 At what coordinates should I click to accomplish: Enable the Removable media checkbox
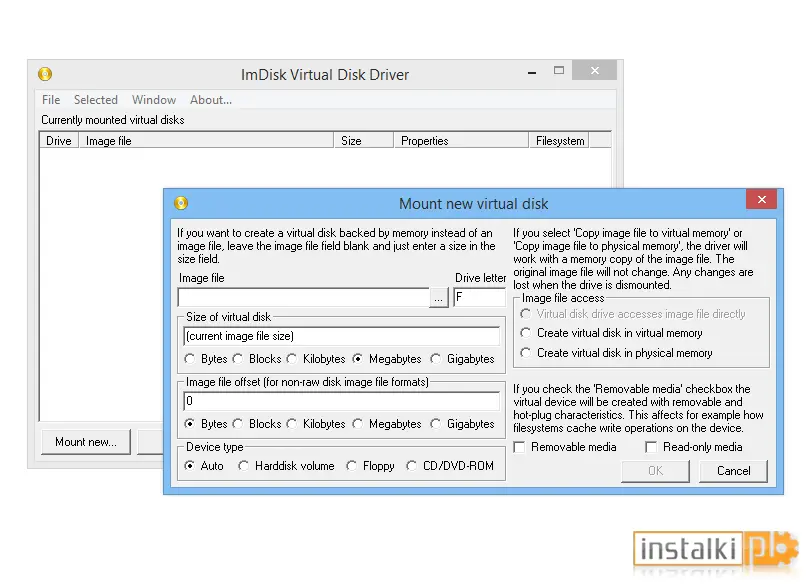point(519,447)
